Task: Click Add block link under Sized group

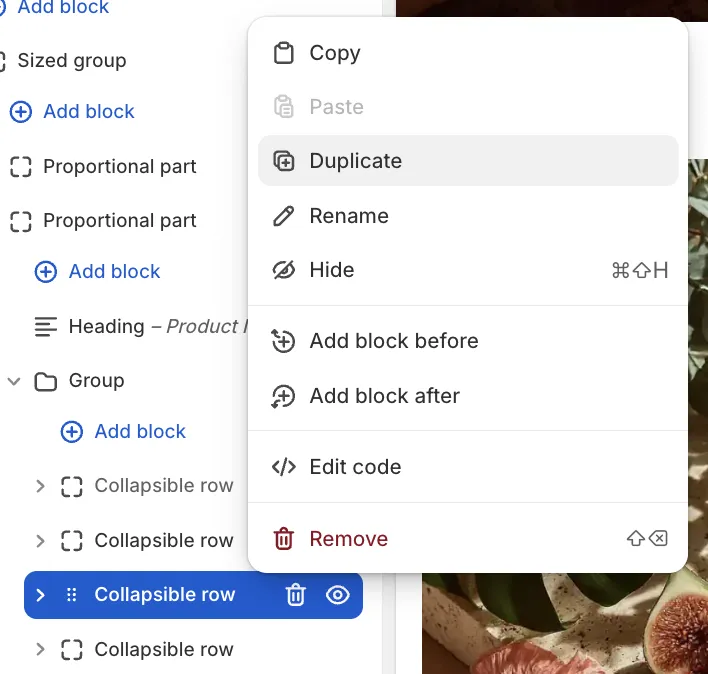Action: click(x=88, y=111)
